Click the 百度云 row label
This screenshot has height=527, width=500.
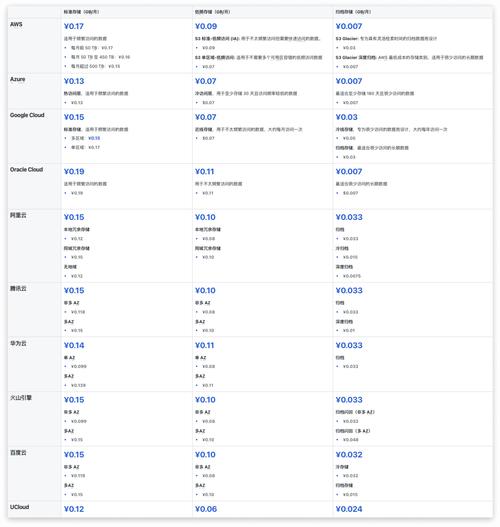click(18, 453)
